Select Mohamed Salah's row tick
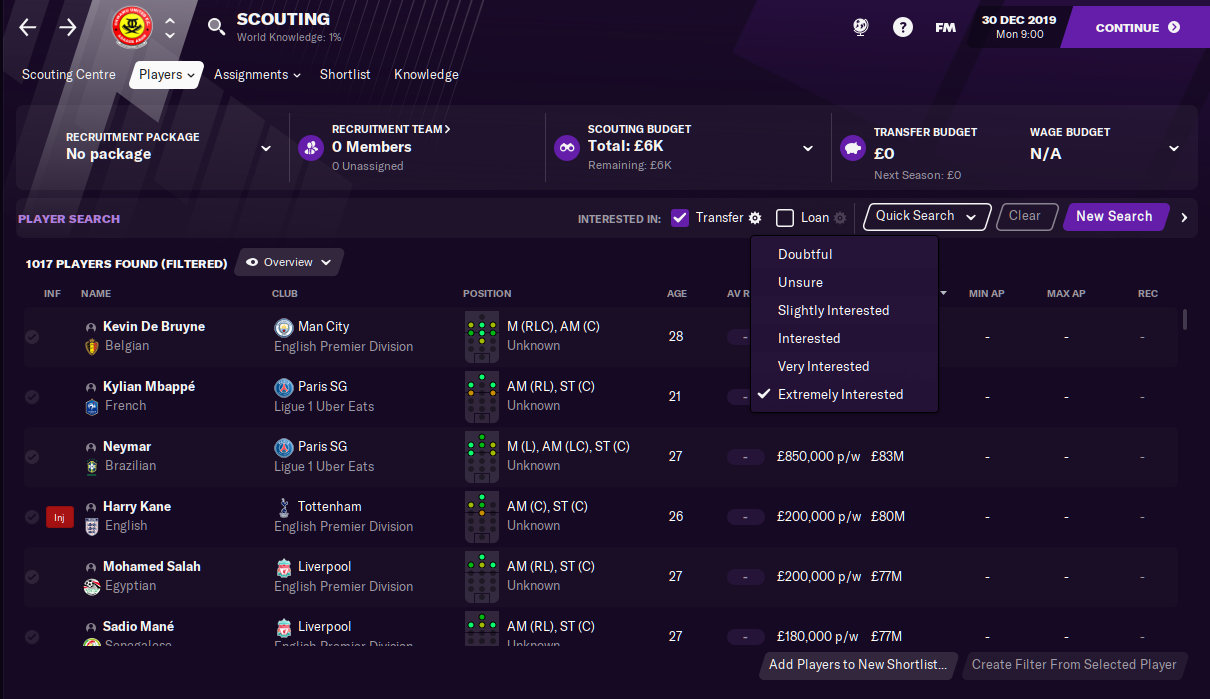Image resolution: width=1210 pixels, height=699 pixels. [32, 577]
